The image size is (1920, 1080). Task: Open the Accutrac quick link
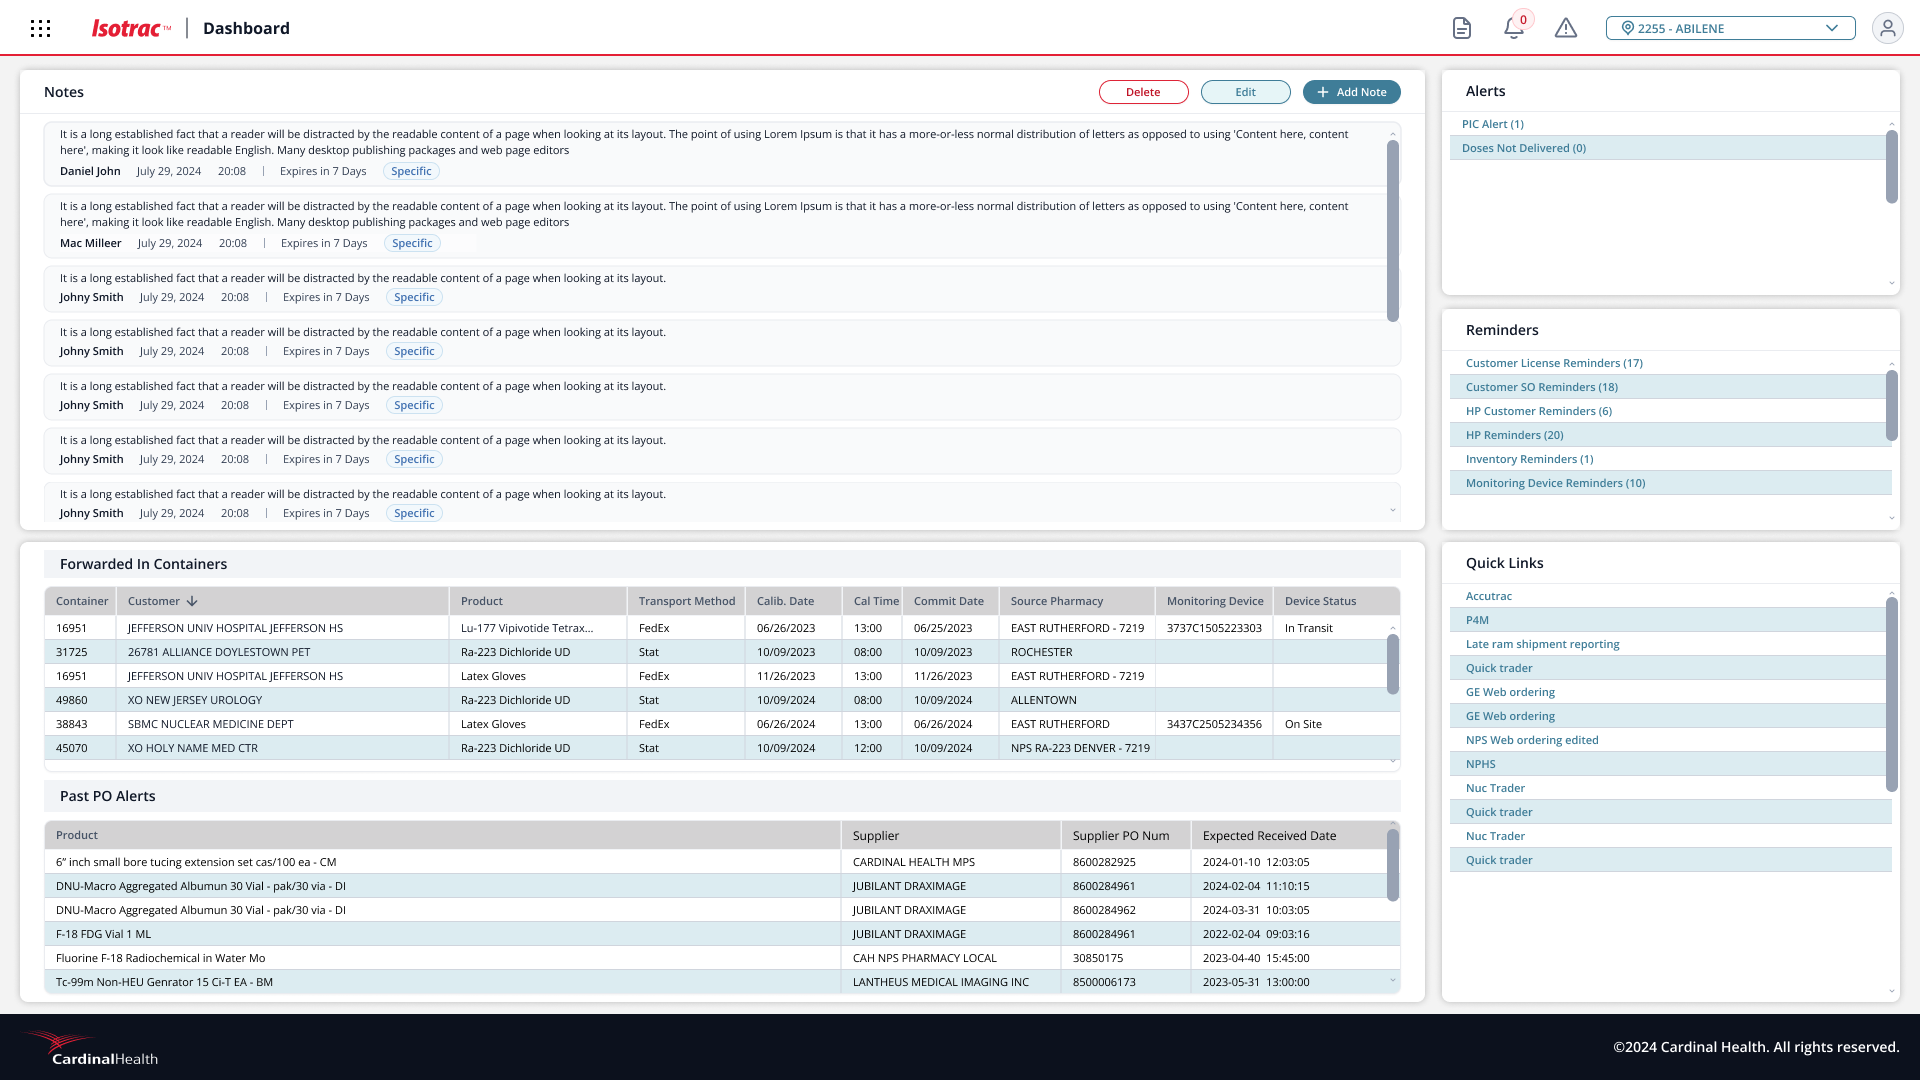(x=1488, y=596)
